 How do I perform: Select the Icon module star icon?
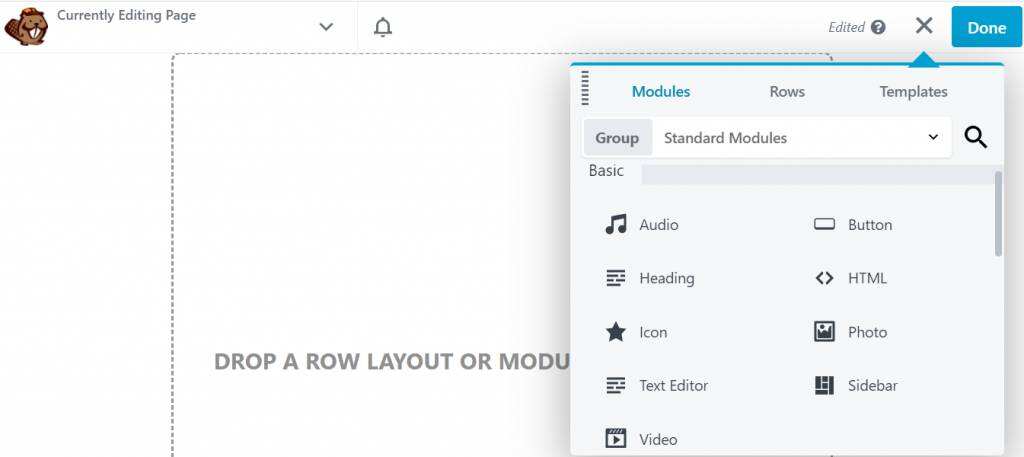coord(615,332)
